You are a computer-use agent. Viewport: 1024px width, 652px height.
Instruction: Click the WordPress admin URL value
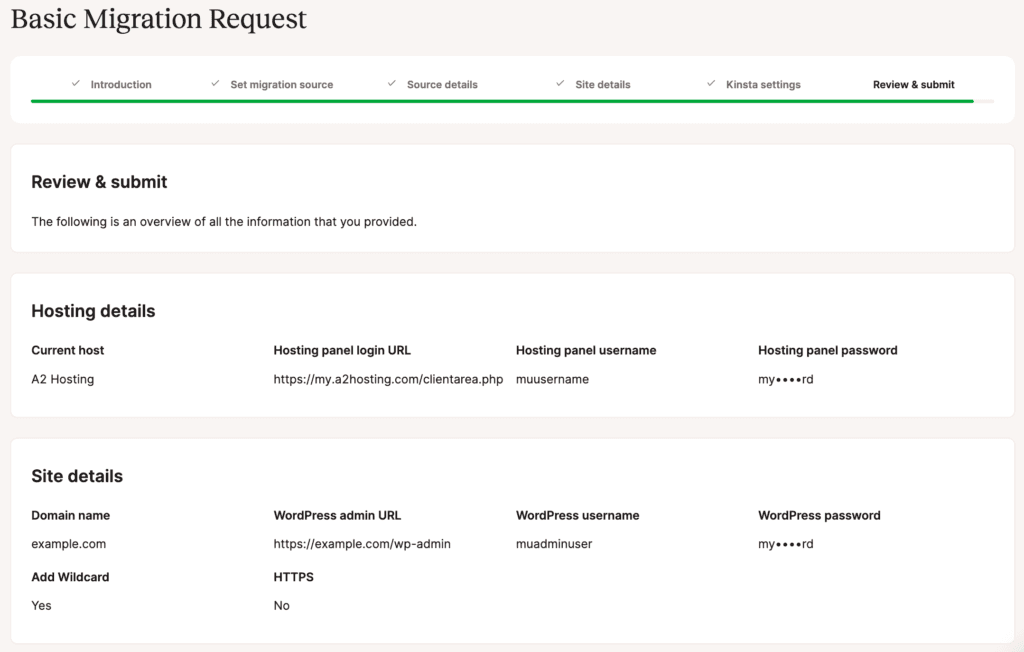(x=362, y=545)
